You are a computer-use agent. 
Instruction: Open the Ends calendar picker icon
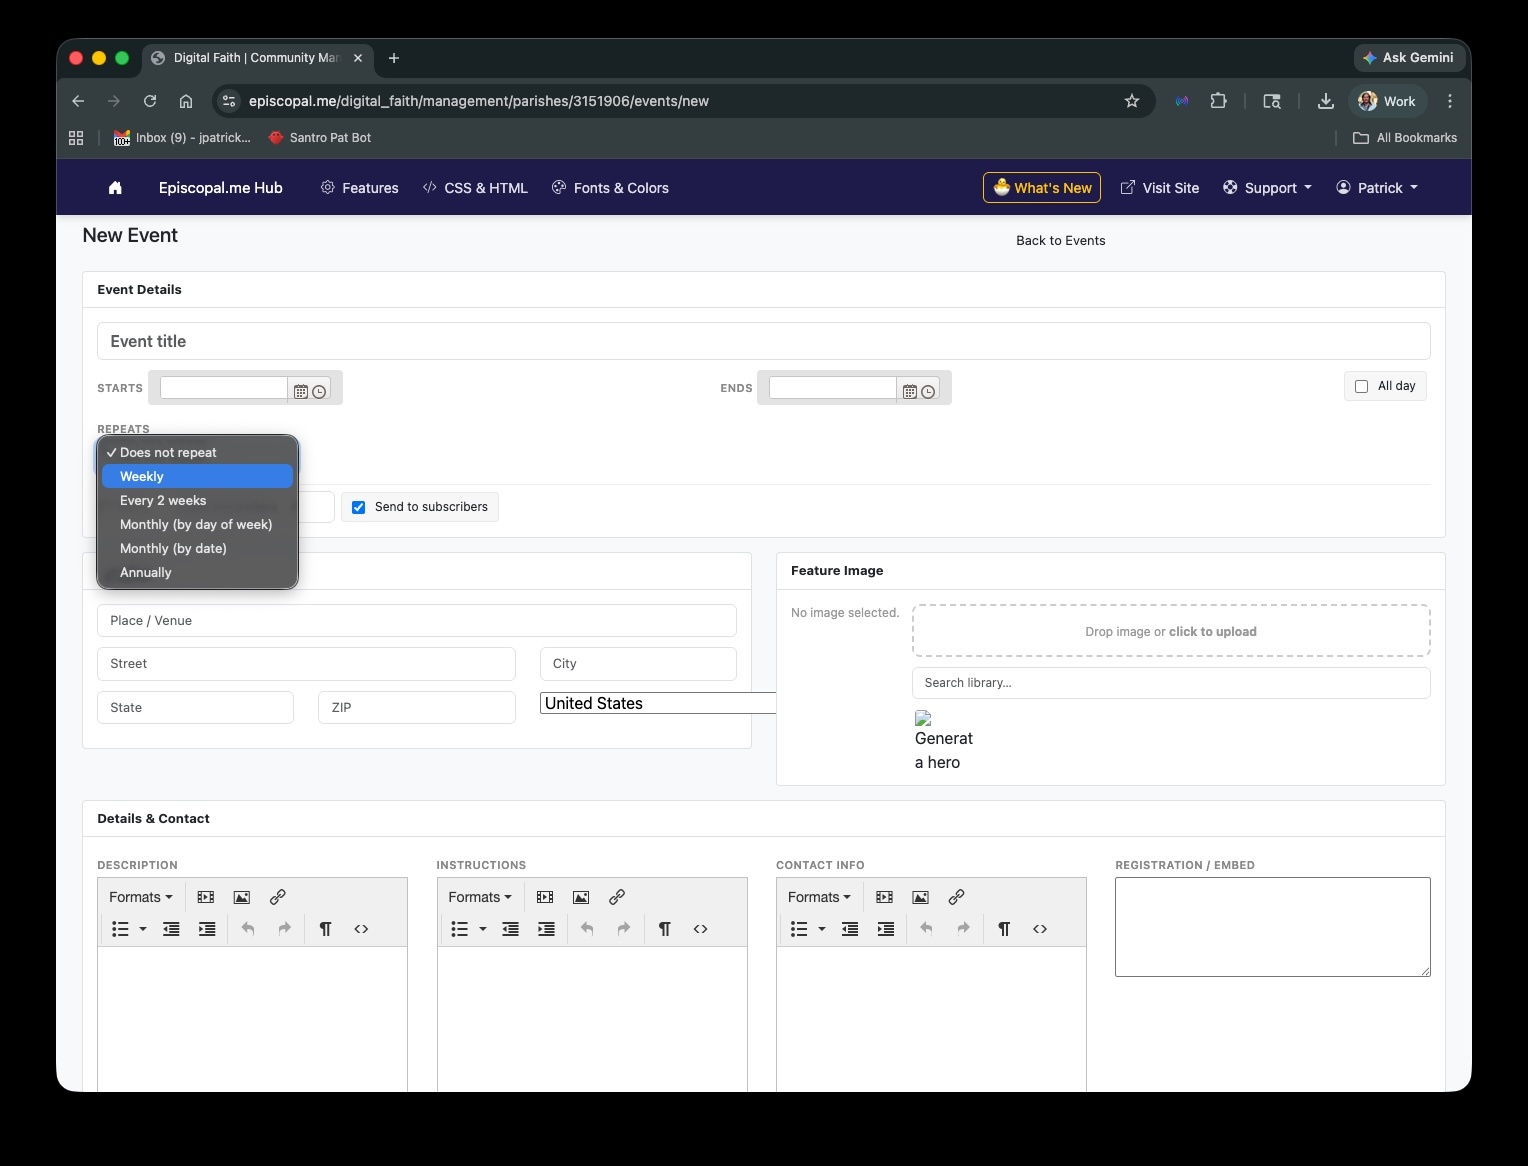[x=910, y=392]
